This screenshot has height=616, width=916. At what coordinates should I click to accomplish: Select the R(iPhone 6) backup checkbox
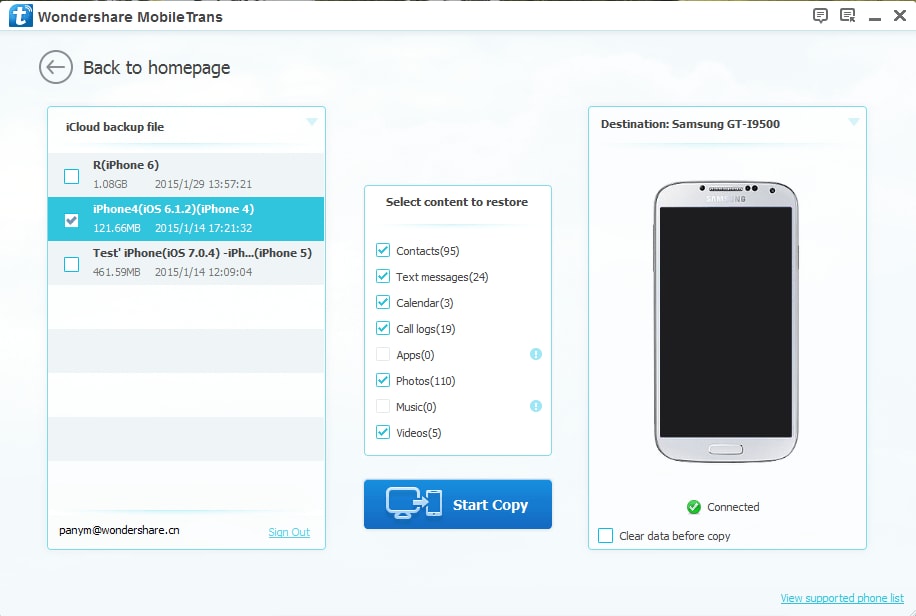pyautogui.click(x=71, y=175)
